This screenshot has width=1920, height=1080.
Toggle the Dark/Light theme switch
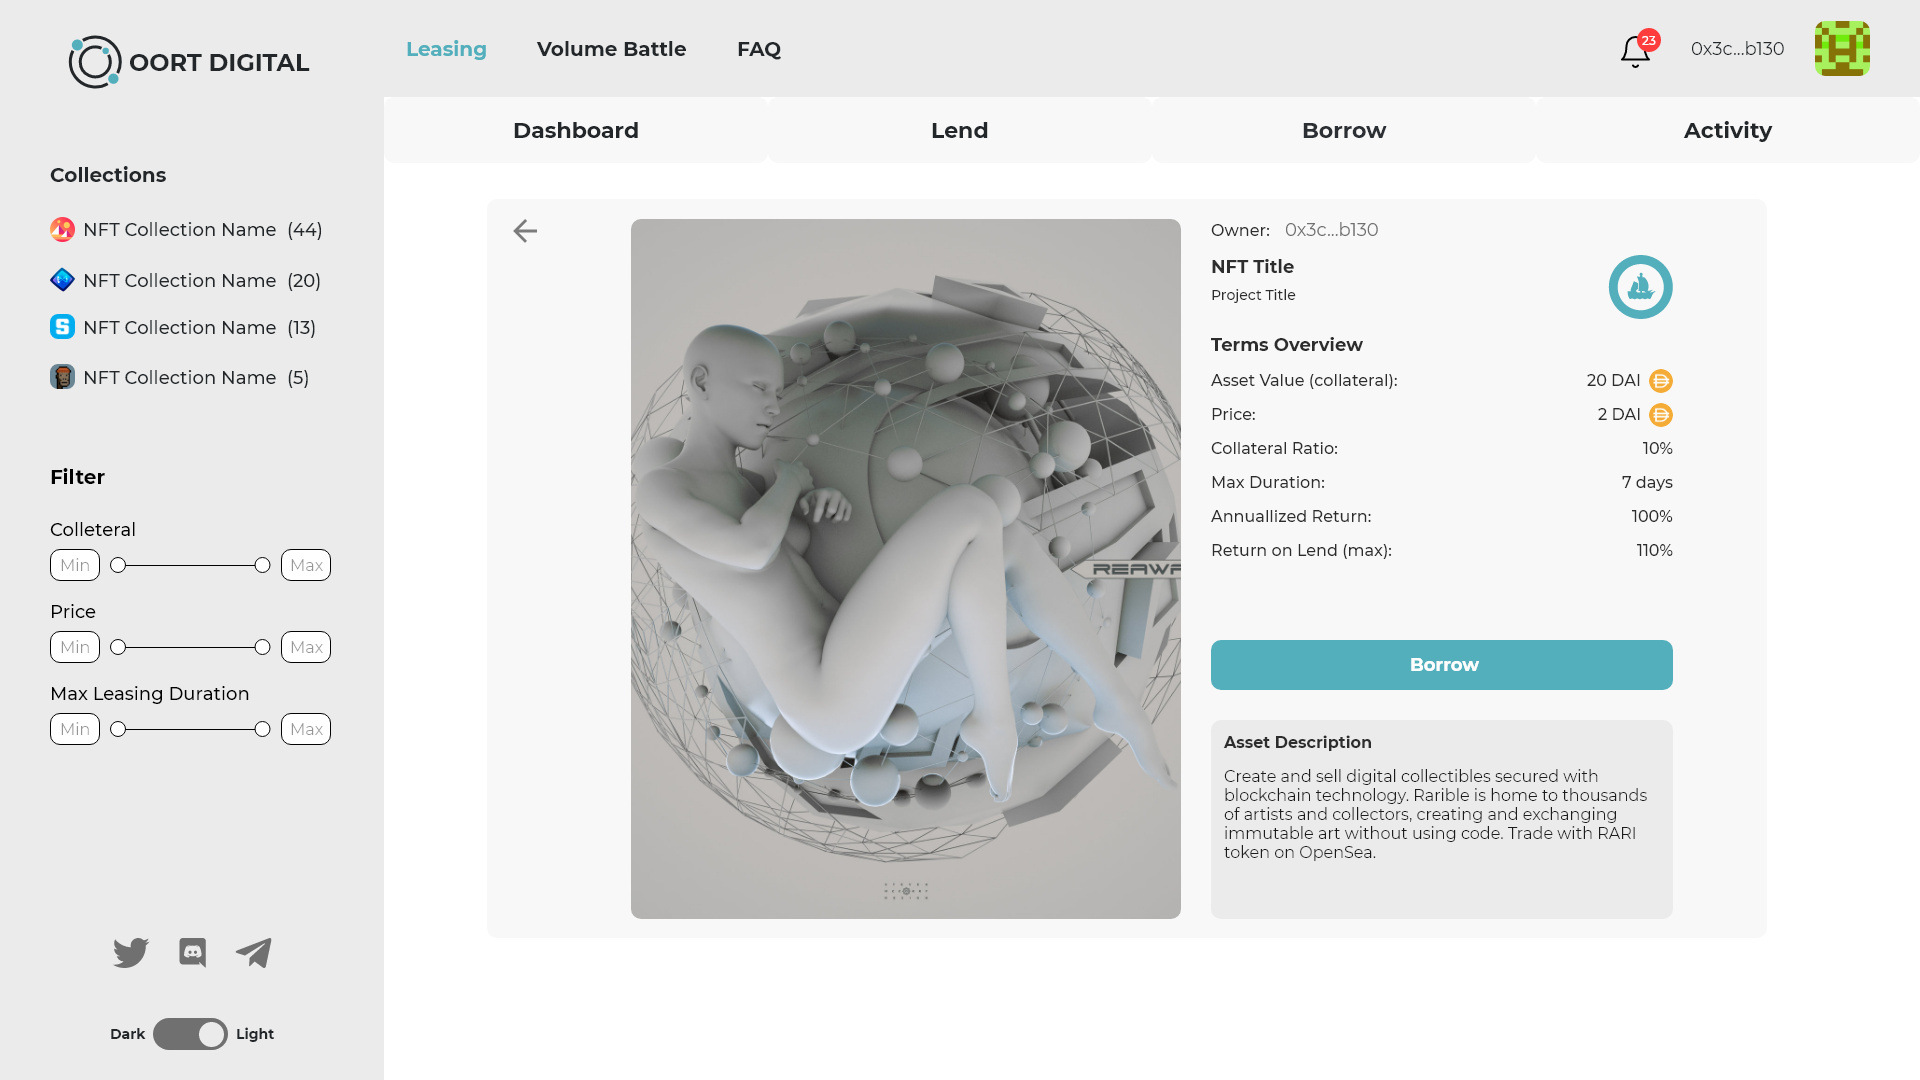[x=190, y=1034]
